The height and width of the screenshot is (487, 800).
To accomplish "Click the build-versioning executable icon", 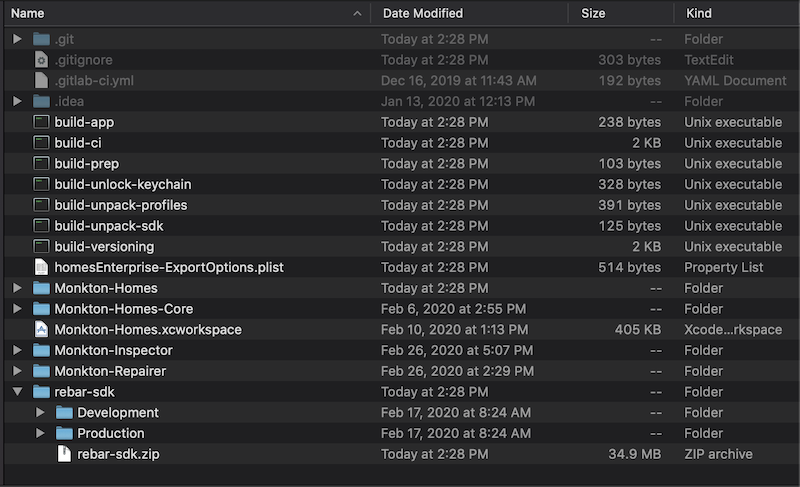I will click(41, 246).
